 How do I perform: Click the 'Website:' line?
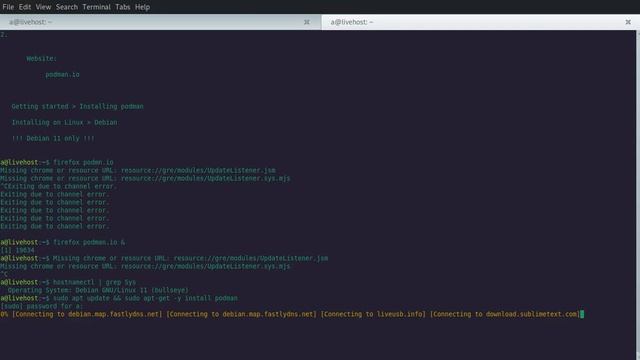point(42,59)
